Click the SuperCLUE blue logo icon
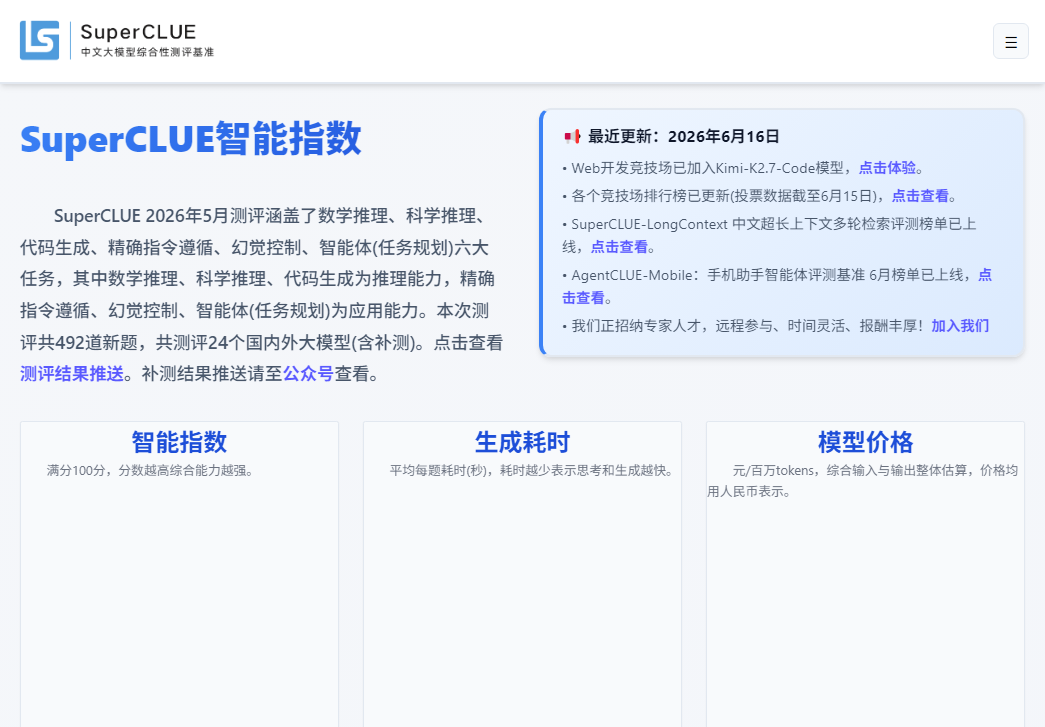 click(x=39, y=40)
